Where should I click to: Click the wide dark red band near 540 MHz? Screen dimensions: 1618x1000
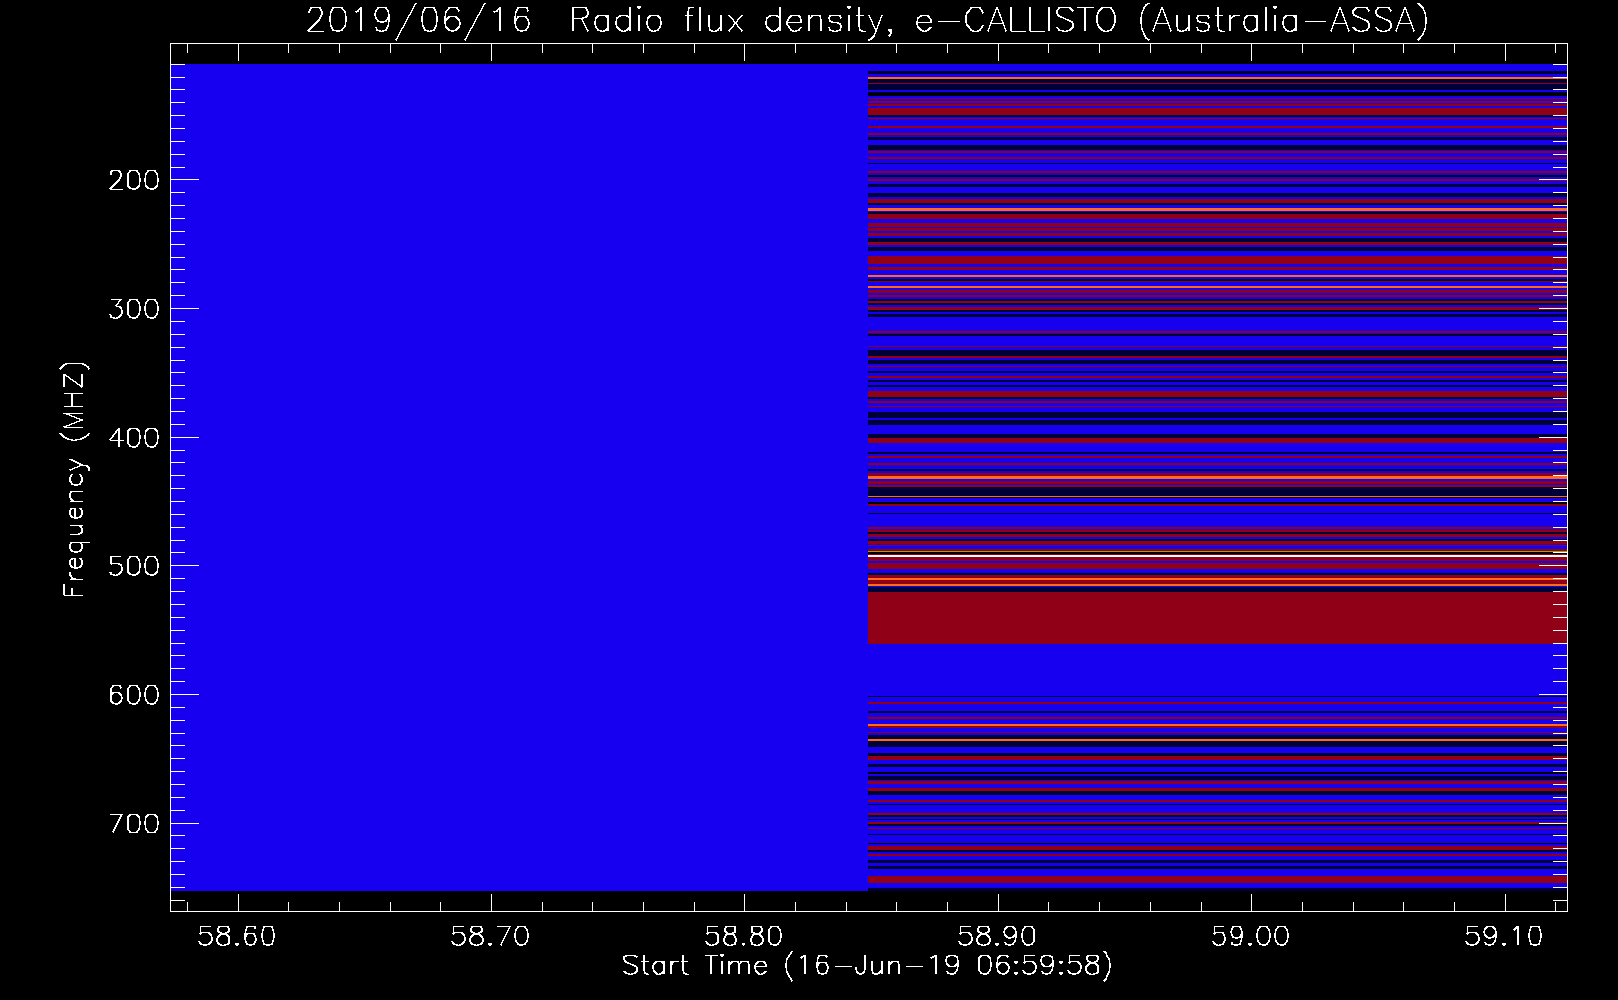coord(1217,618)
